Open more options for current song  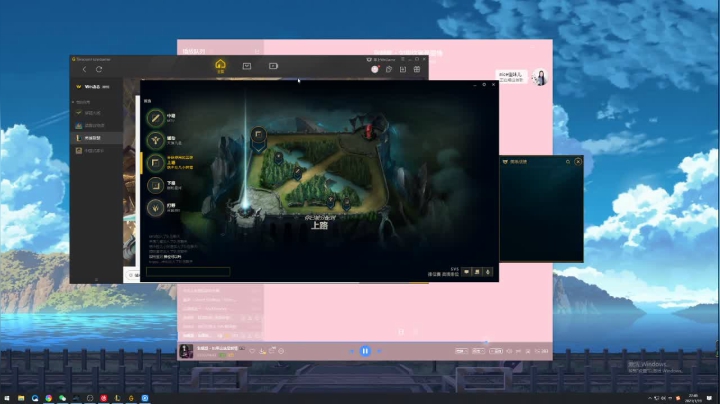click(x=281, y=351)
